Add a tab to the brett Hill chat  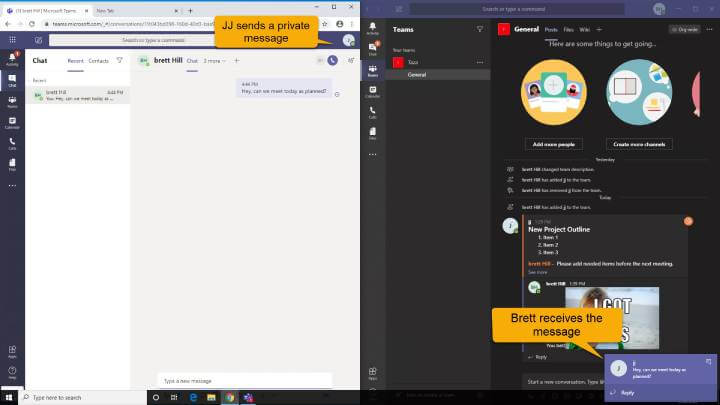[236, 61]
